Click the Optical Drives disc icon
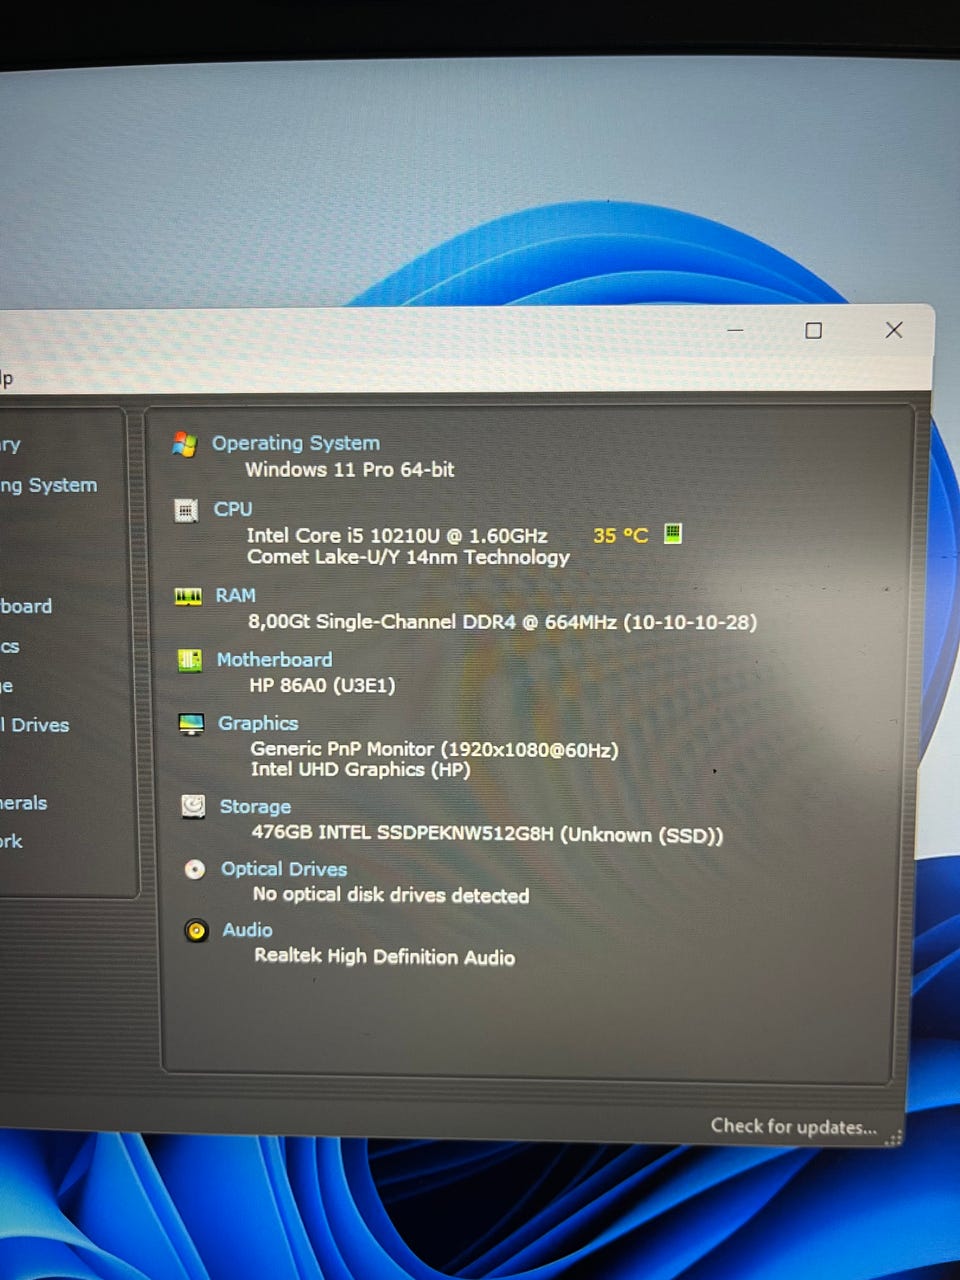960x1280 pixels. pyautogui.click(x=195, y=870)
